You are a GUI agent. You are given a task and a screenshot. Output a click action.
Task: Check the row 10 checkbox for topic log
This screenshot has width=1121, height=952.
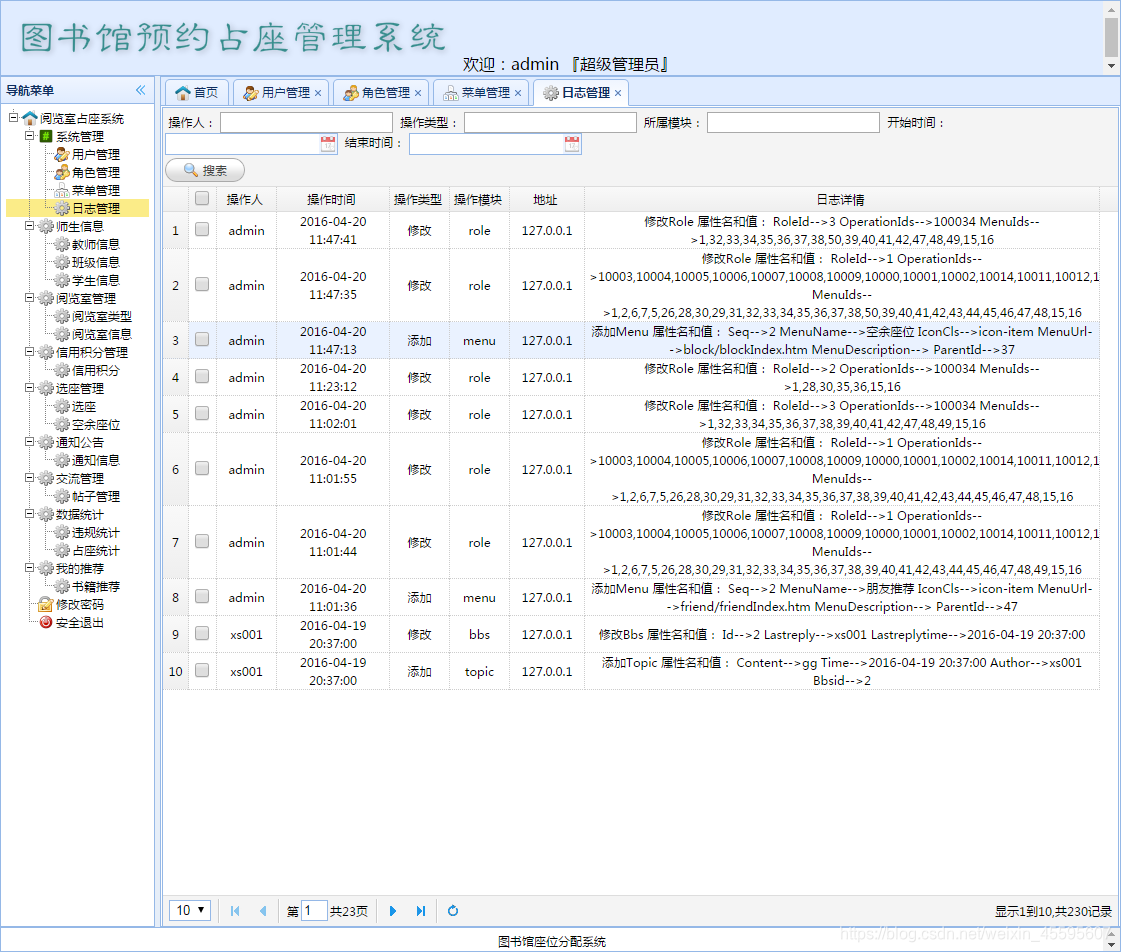[202, 670]
